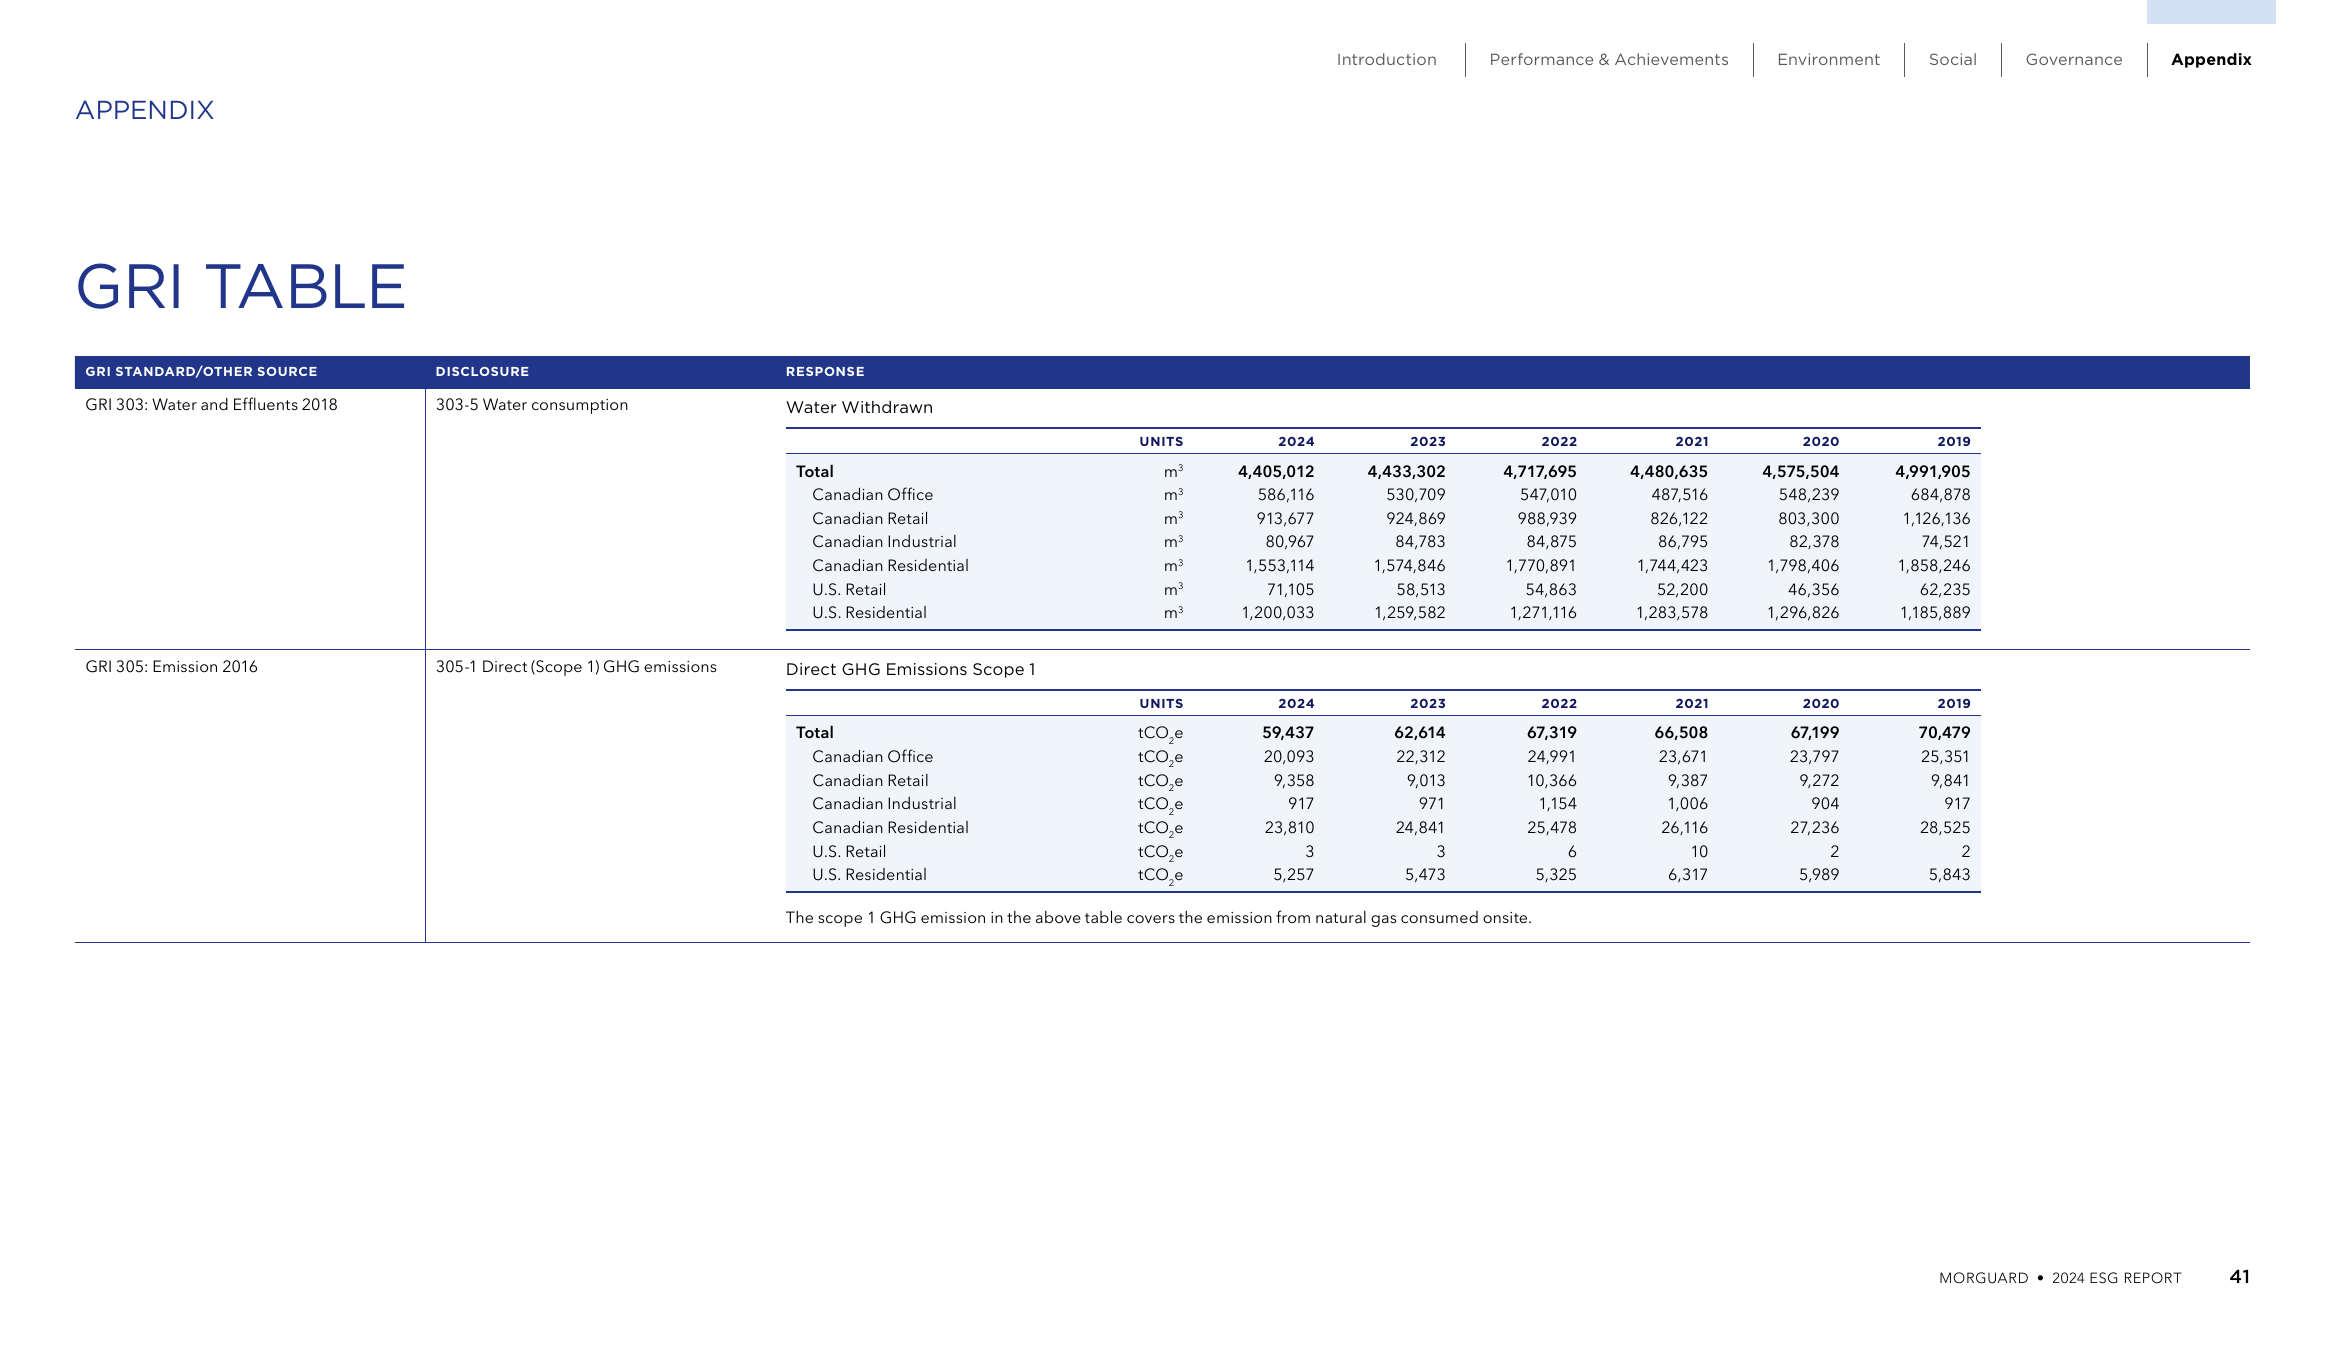Select the GRI TABLE title
Viewport: 2325px width, 1350px height.
pyautogui.click(x=241, y=287)
